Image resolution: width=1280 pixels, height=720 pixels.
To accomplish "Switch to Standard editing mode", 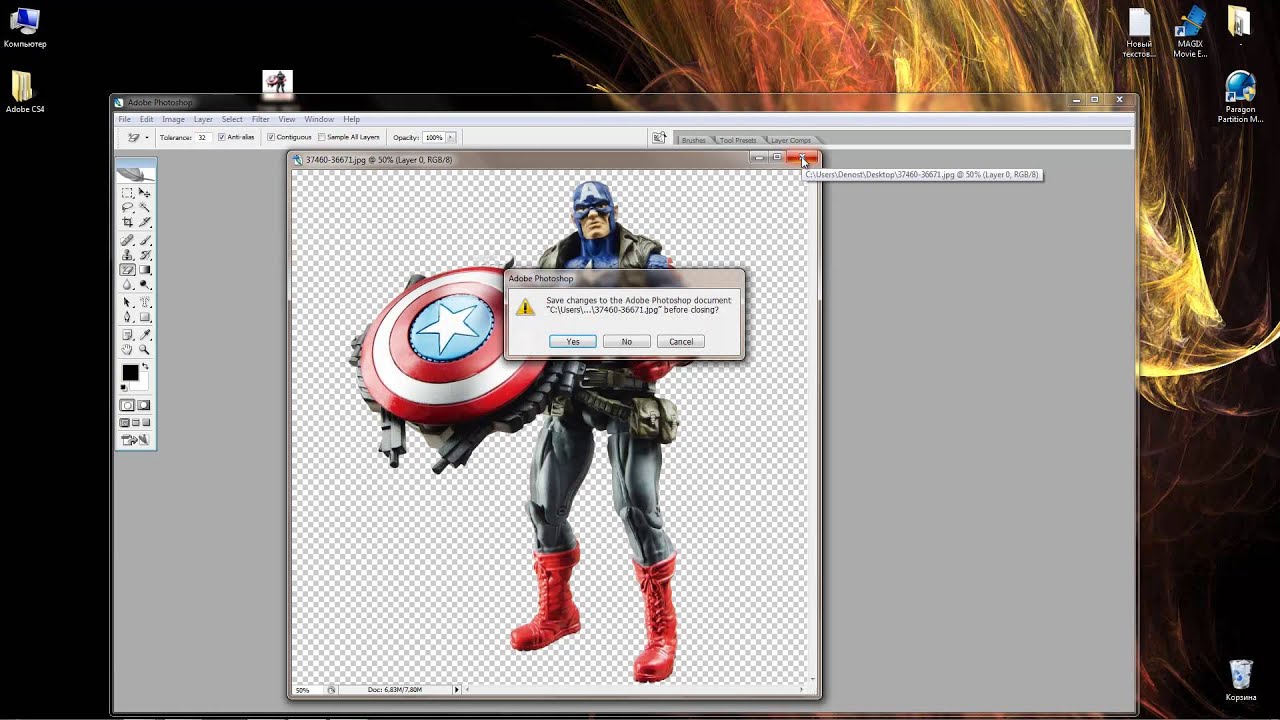I will click(x=127, y=405).
